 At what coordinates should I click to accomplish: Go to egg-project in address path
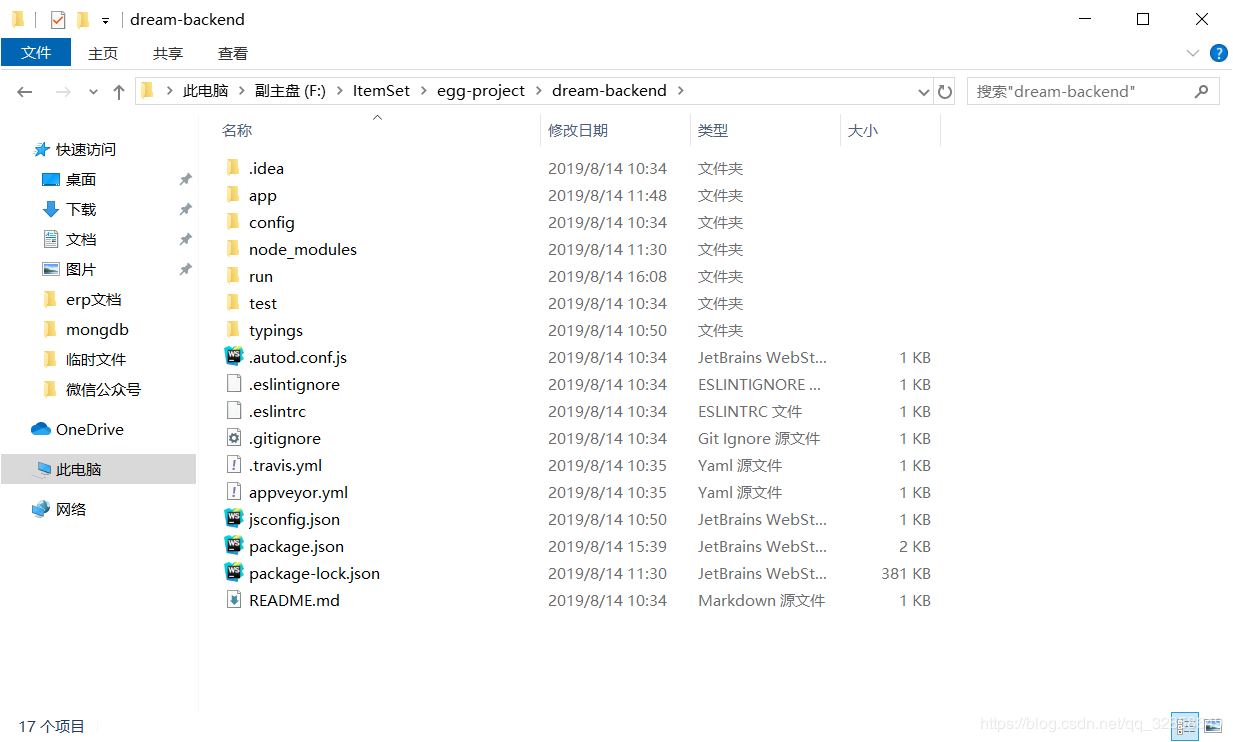click(x=481, y=91)
